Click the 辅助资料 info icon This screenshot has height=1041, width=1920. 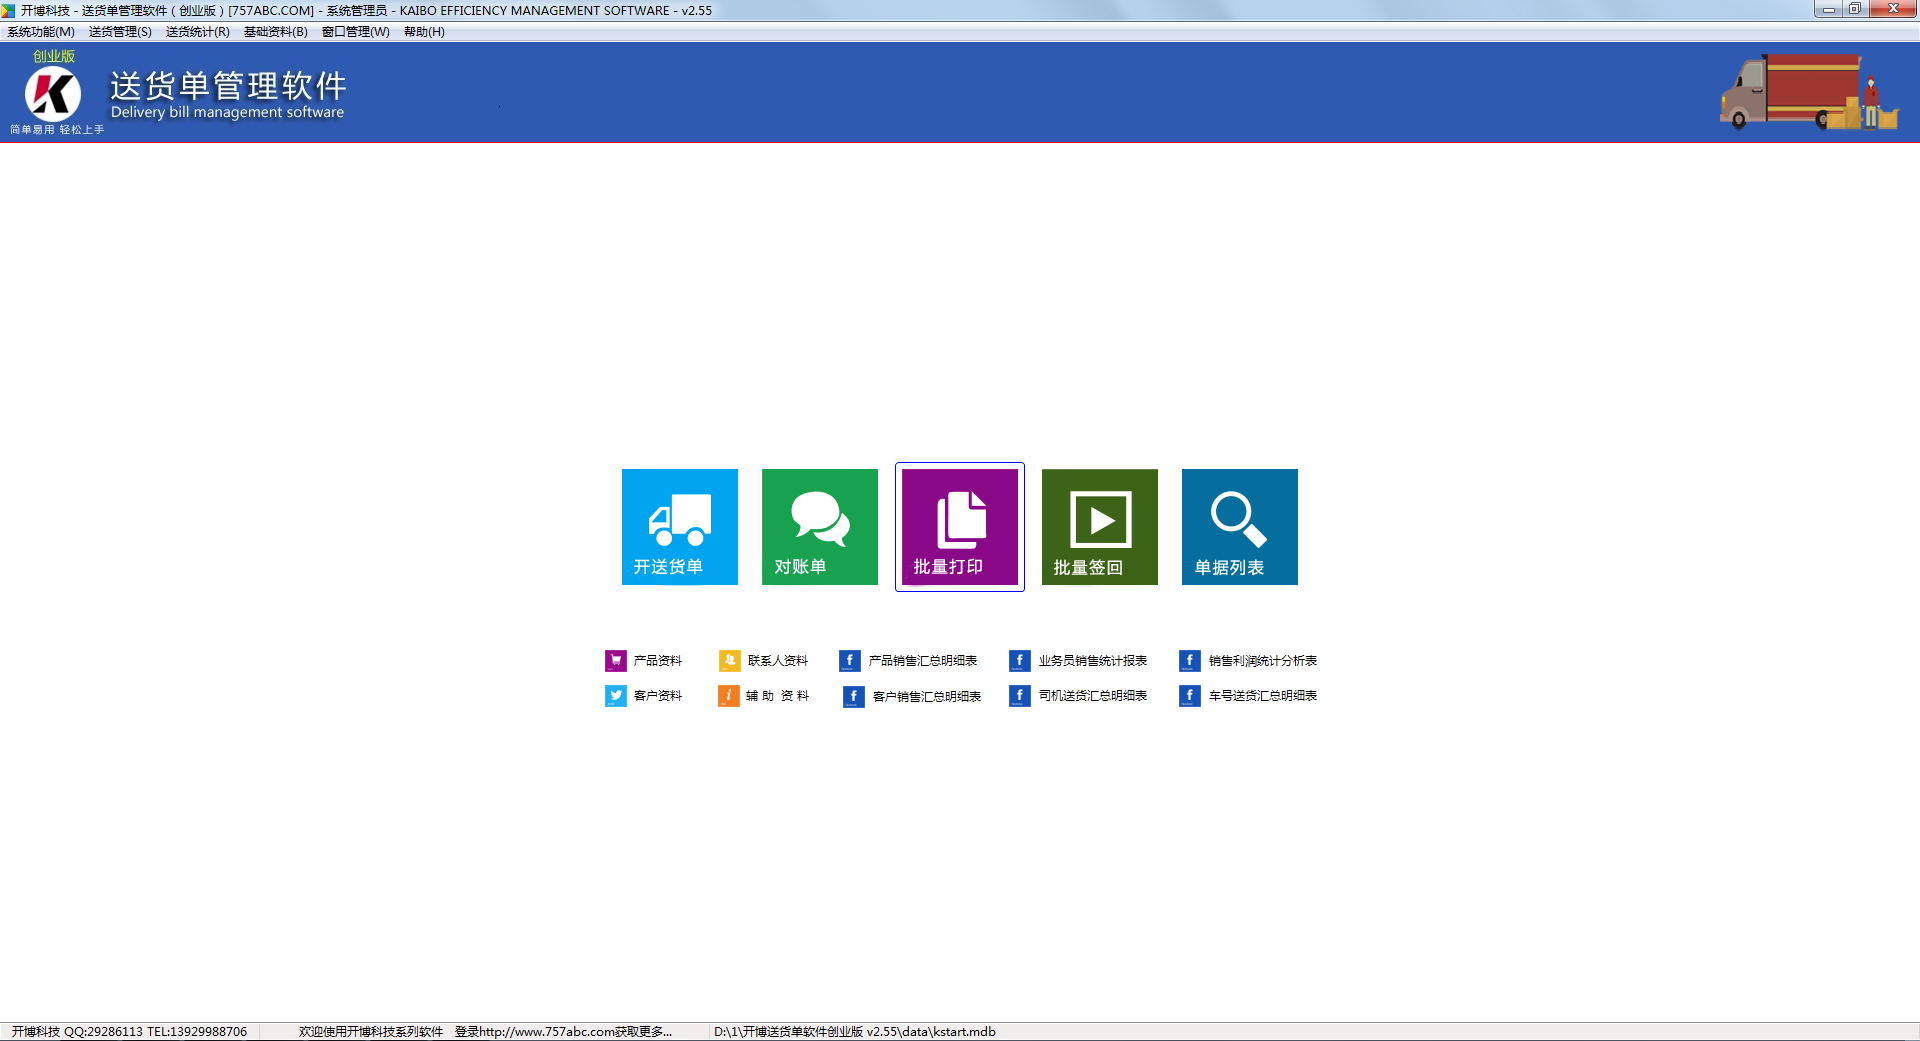(729, 696)
